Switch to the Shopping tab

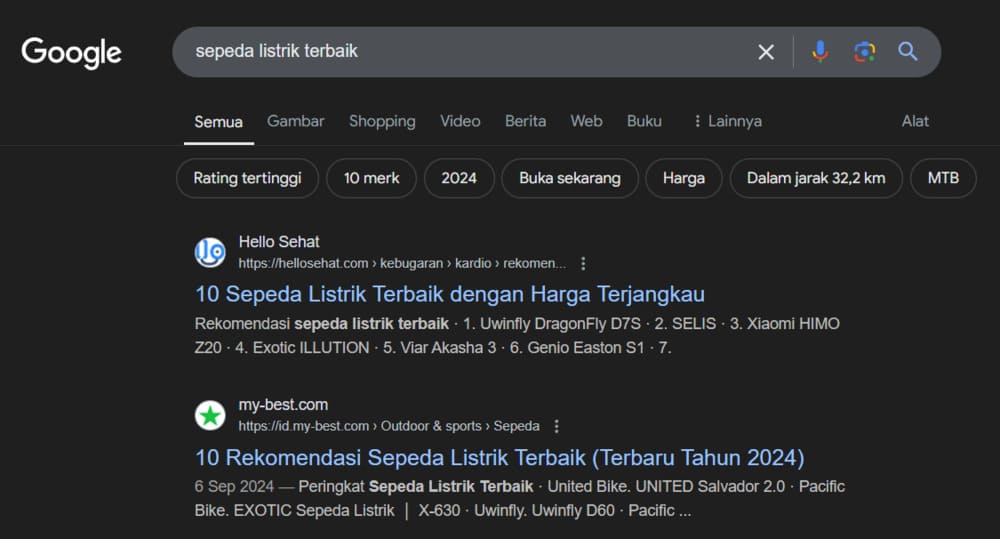[x=382, y=121]
